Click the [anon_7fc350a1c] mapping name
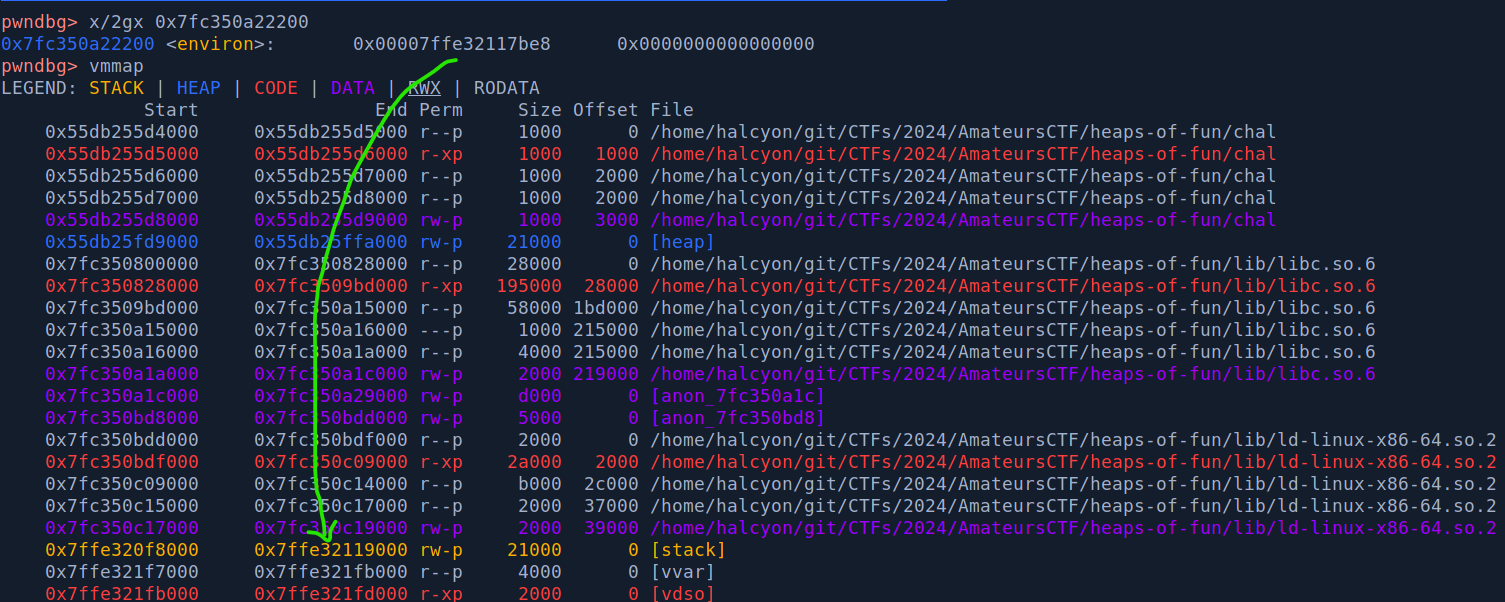 (737, 396)
